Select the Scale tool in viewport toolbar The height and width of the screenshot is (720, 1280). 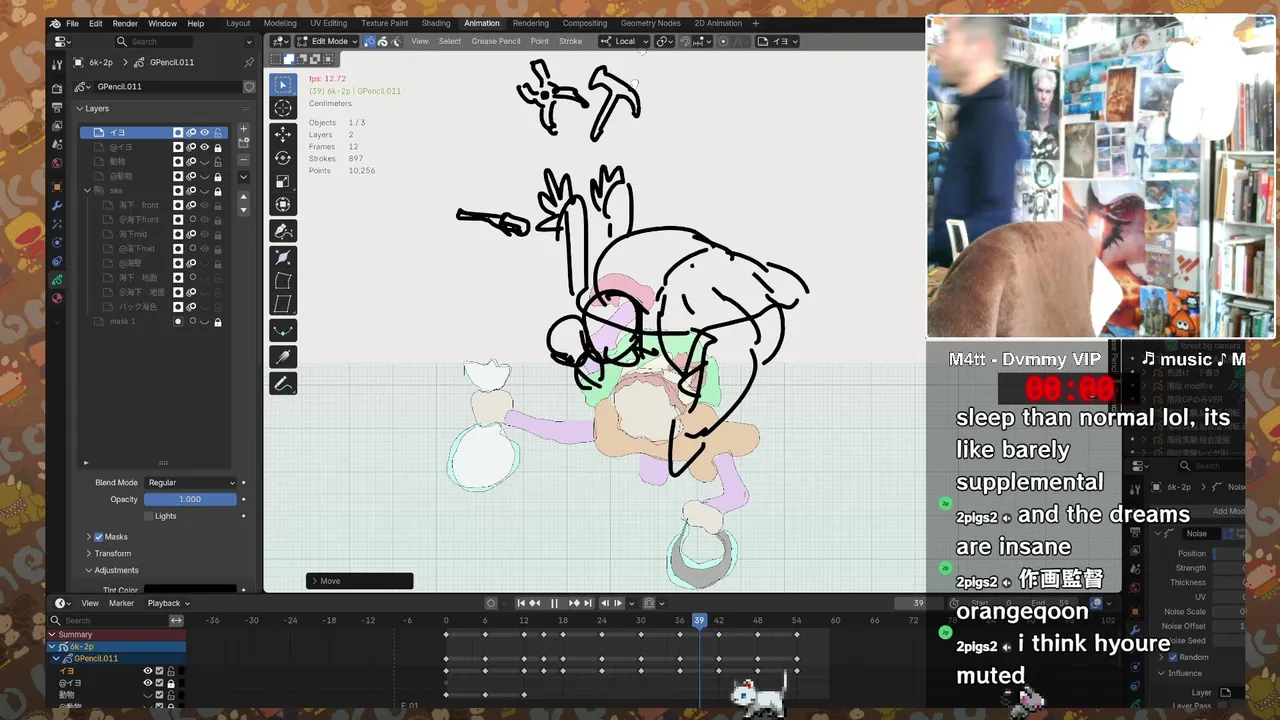tap(283, 181)
